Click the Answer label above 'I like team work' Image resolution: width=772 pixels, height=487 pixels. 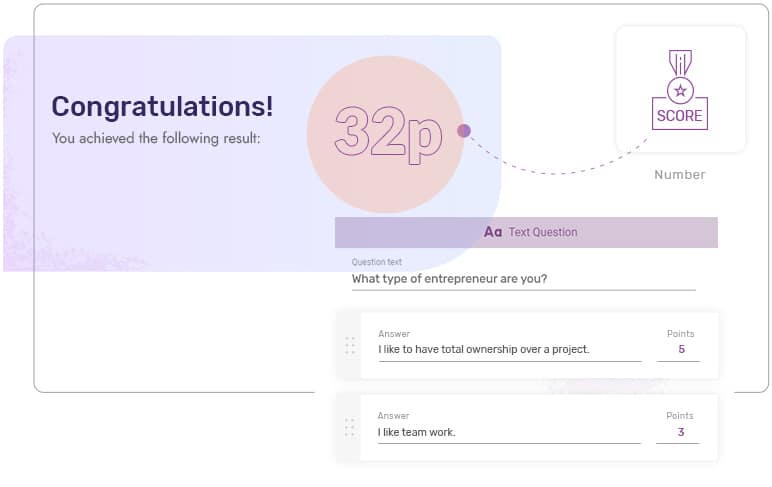393,416
